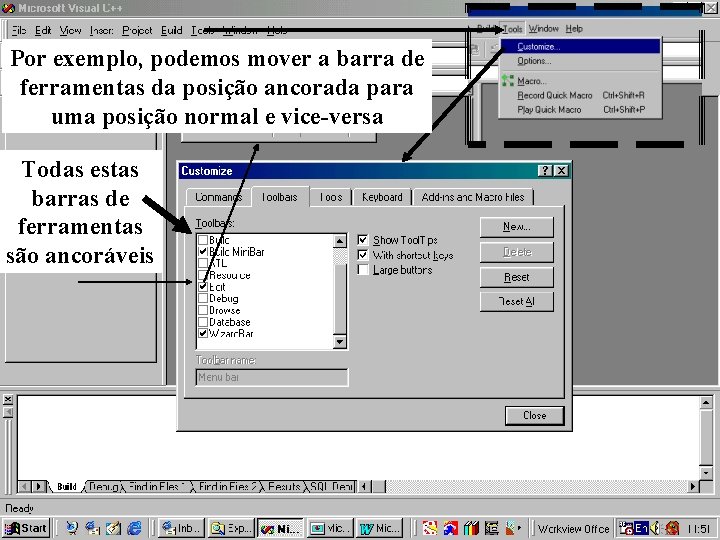
Task: Open the Windows Start menu
Action: point(26,528)
